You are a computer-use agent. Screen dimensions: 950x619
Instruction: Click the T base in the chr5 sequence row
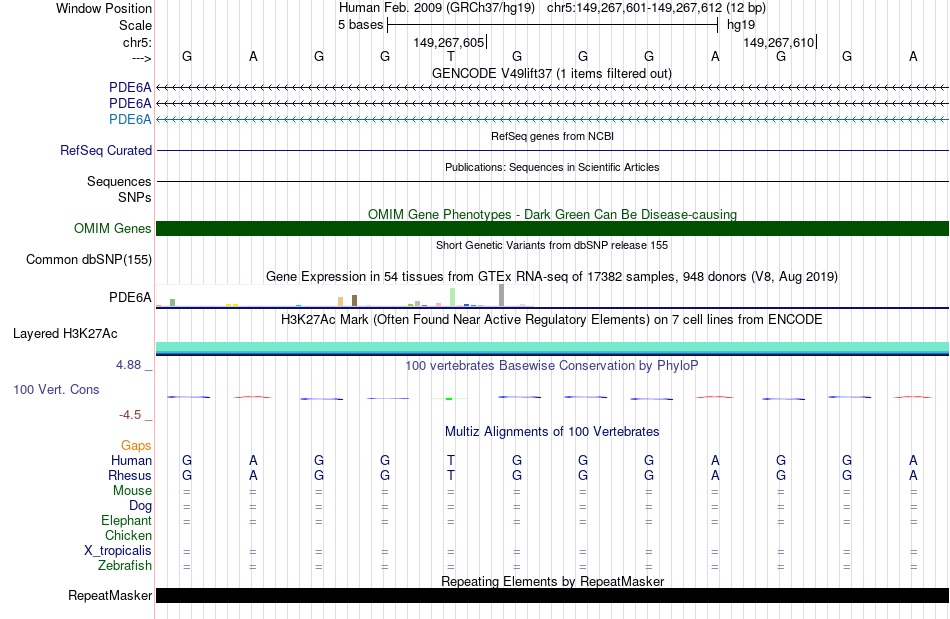(x=451, y=56)
